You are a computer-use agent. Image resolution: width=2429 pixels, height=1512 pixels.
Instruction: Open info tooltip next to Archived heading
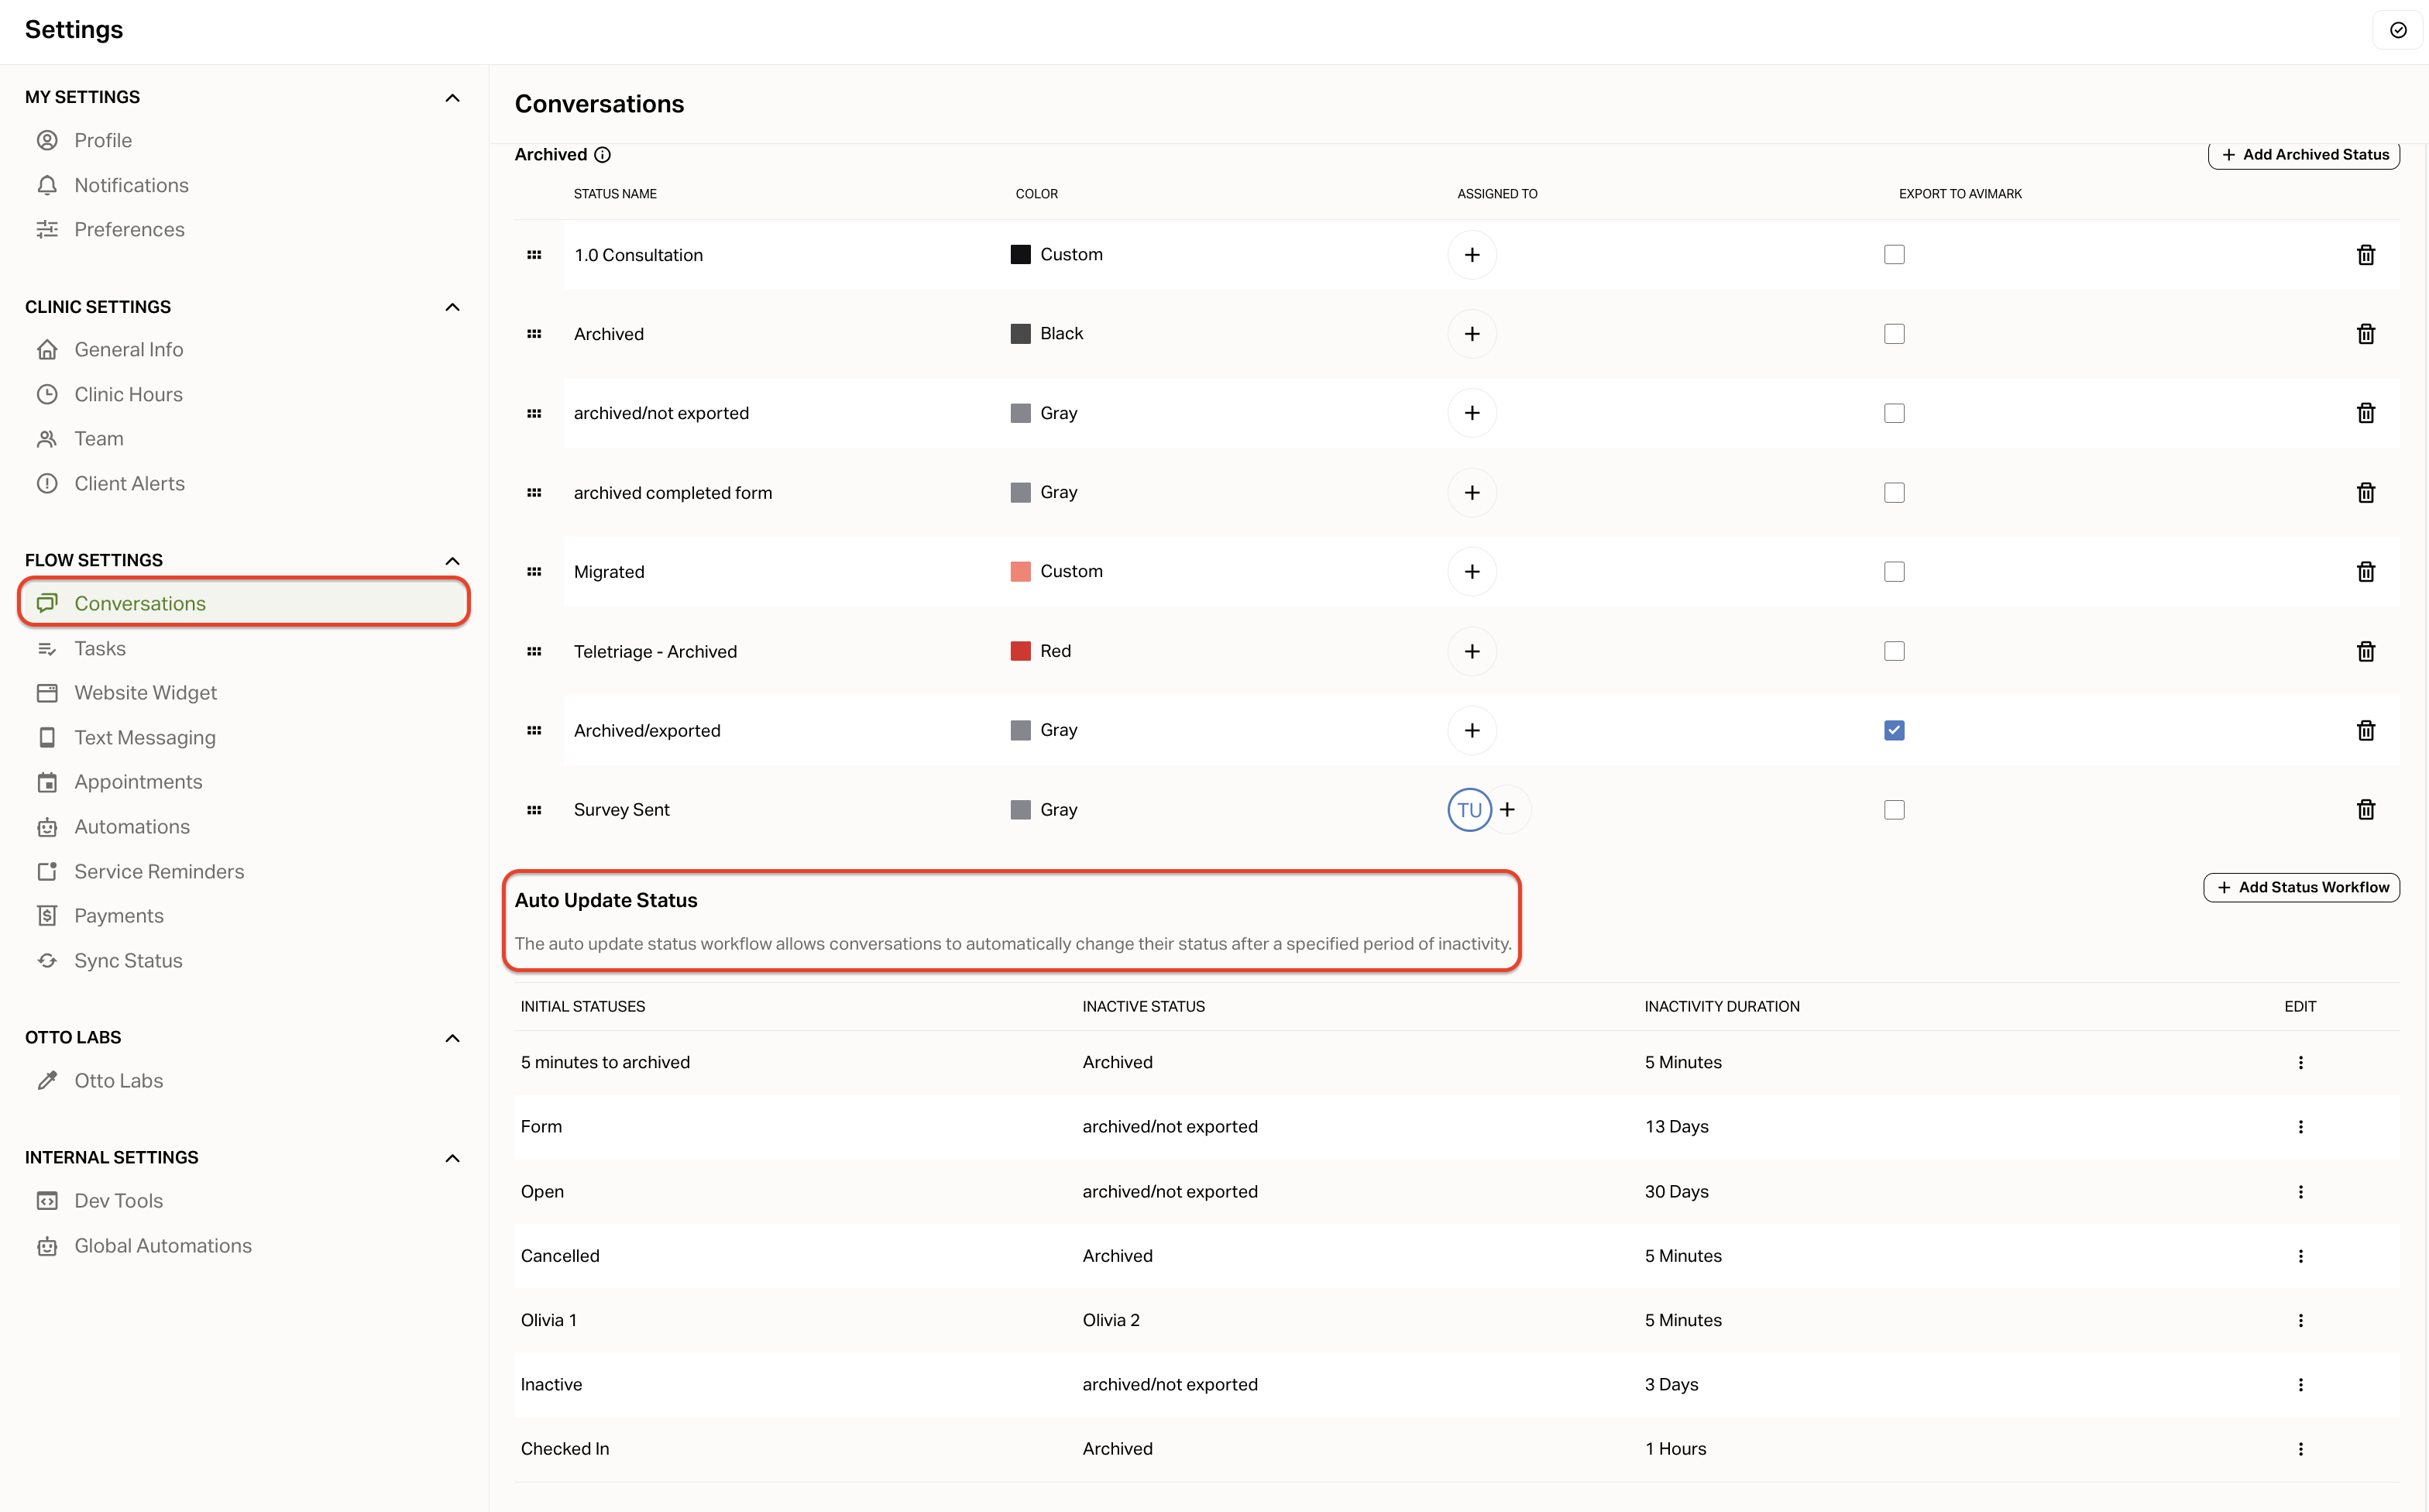point(602,155)
